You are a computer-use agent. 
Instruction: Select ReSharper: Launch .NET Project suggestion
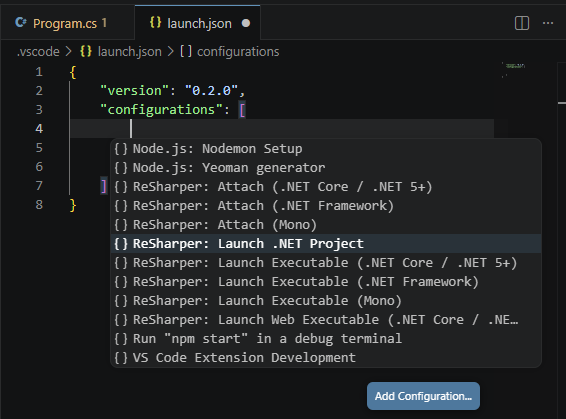point(326,244)
